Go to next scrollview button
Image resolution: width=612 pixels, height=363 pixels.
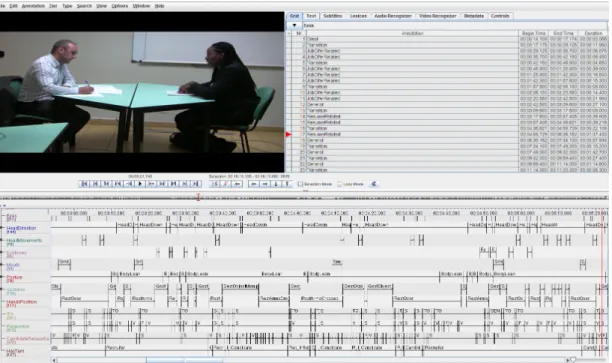click(185, 184)
